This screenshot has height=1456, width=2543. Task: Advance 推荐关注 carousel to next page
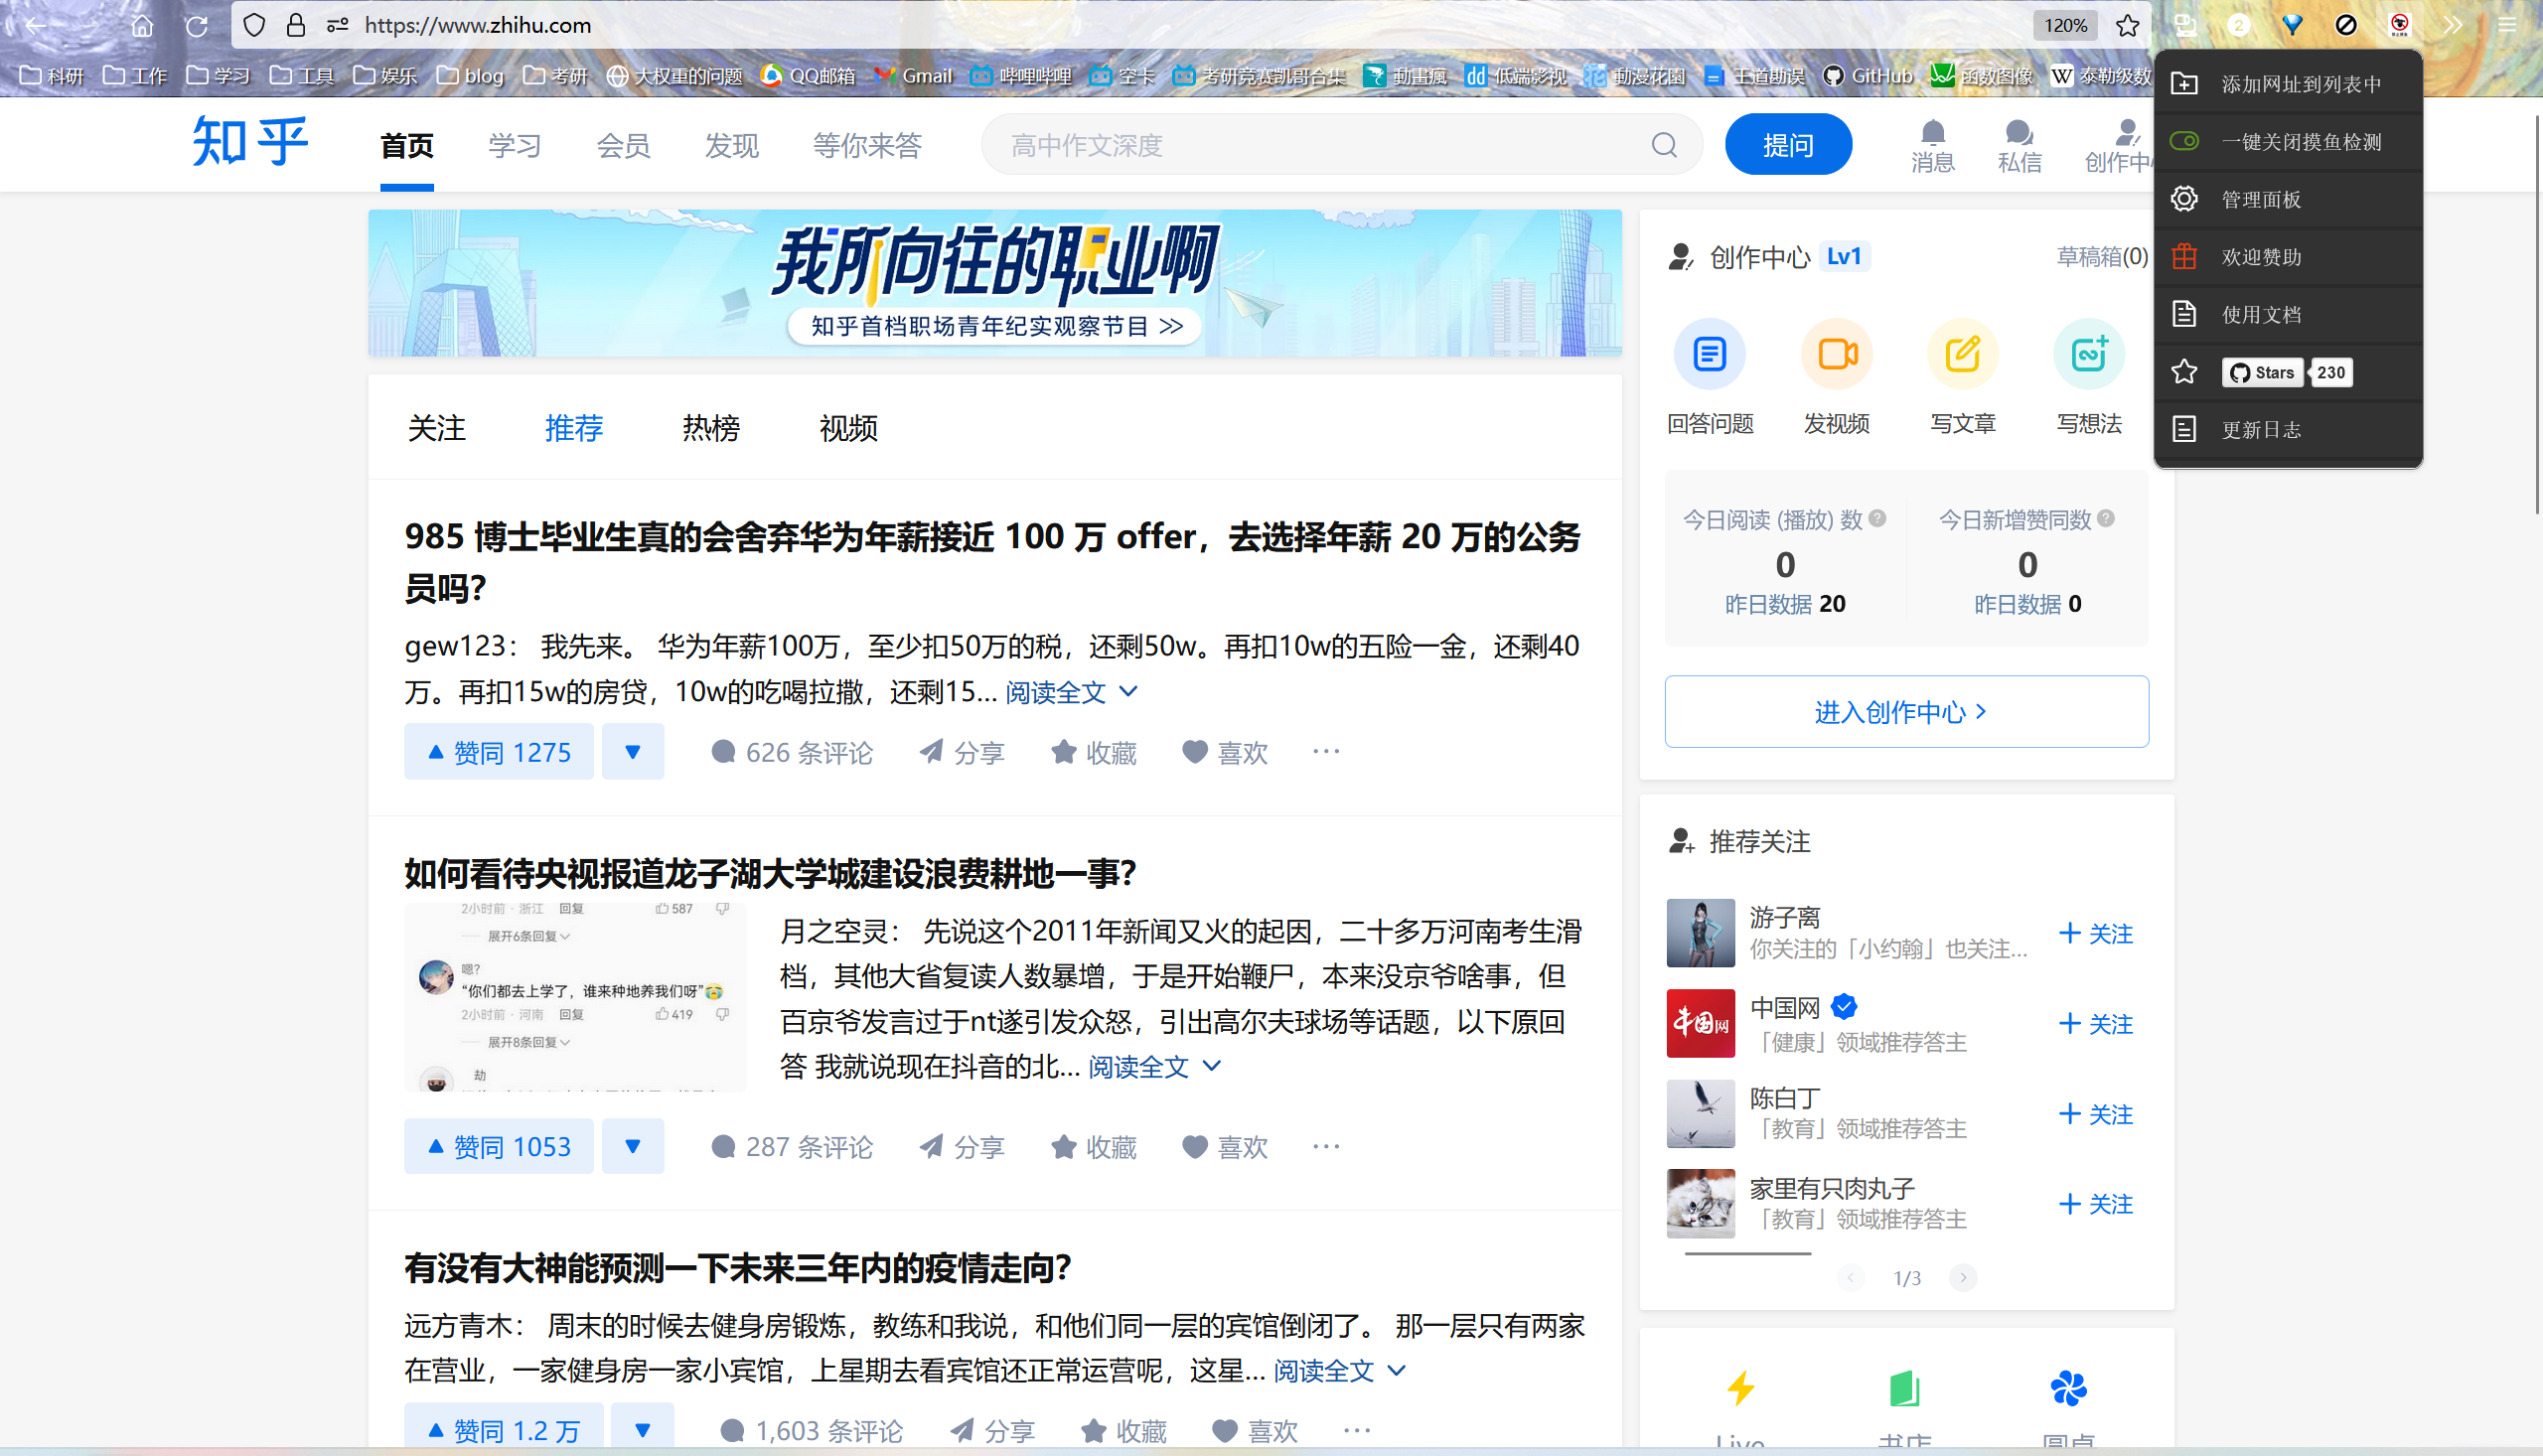(x=1960, y=1277)
